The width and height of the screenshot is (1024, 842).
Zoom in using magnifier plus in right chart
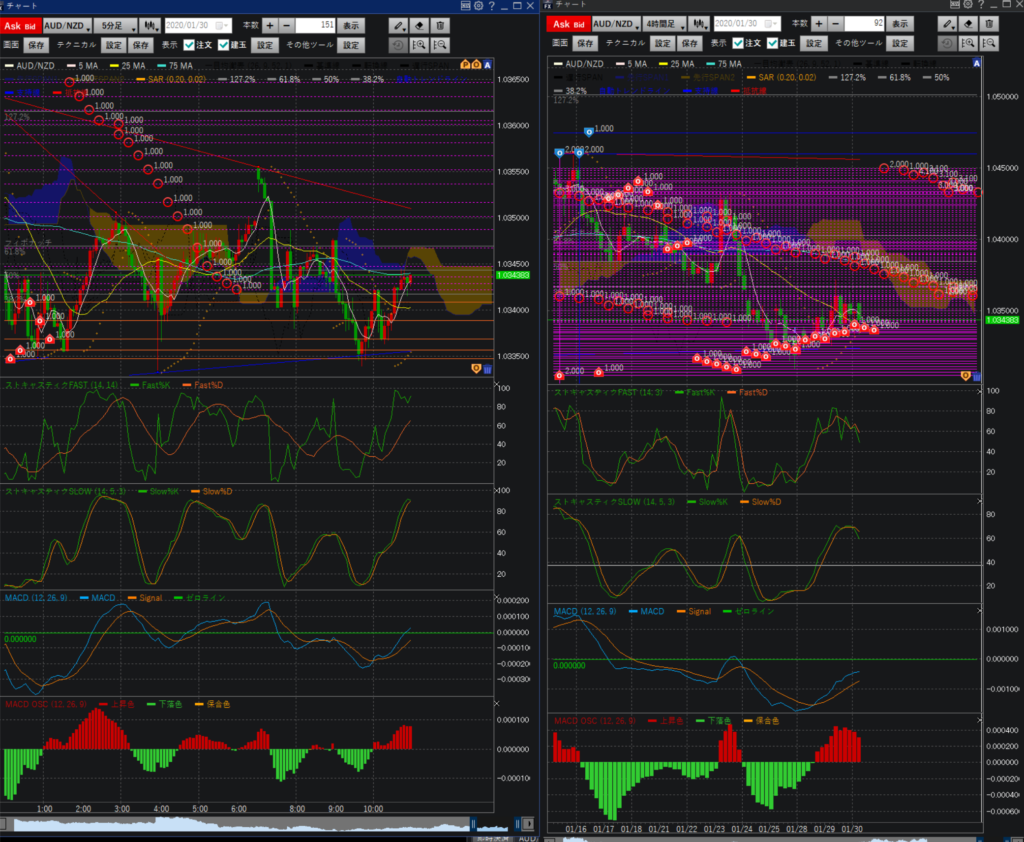(x=968, y=43)
